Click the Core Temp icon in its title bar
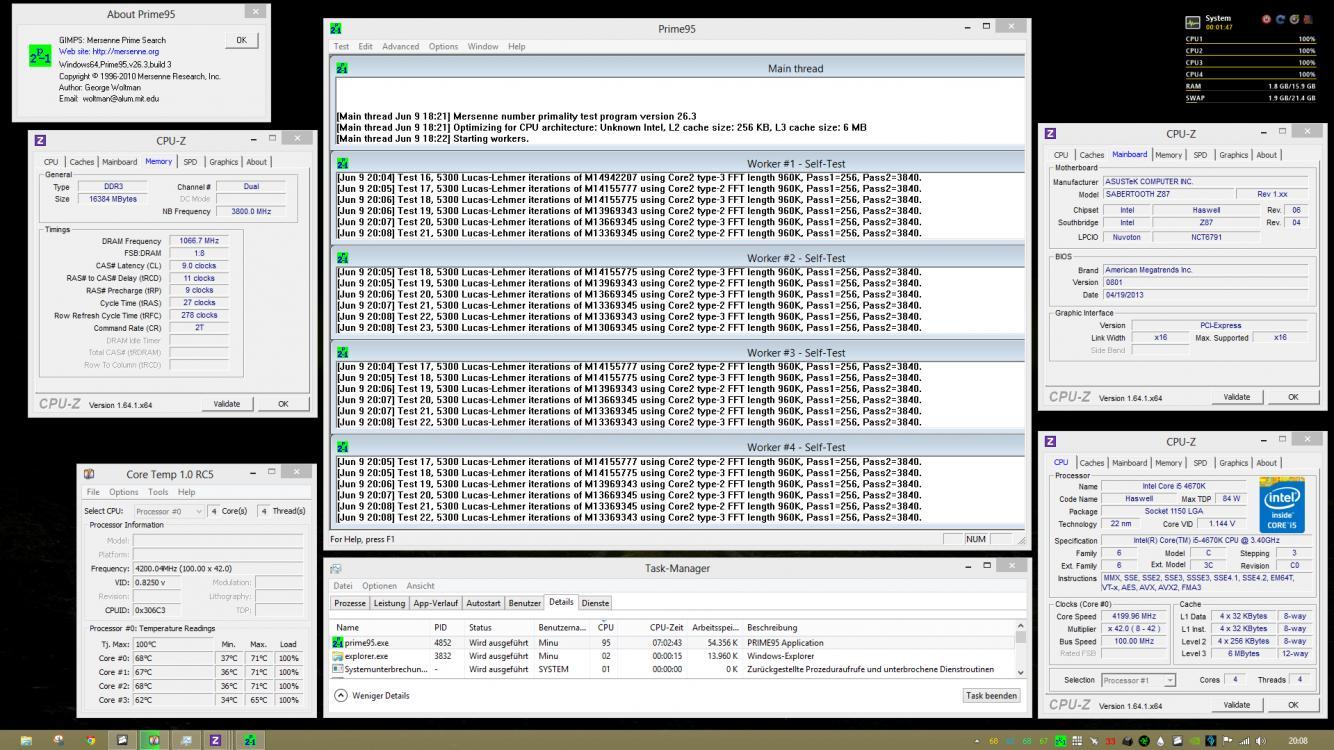The width and height of the screenshot is (1334, 750). tap(90, 474)
